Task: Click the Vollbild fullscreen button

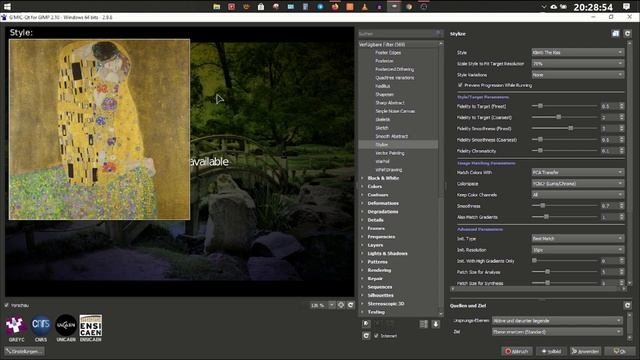Action: point(551,351)
